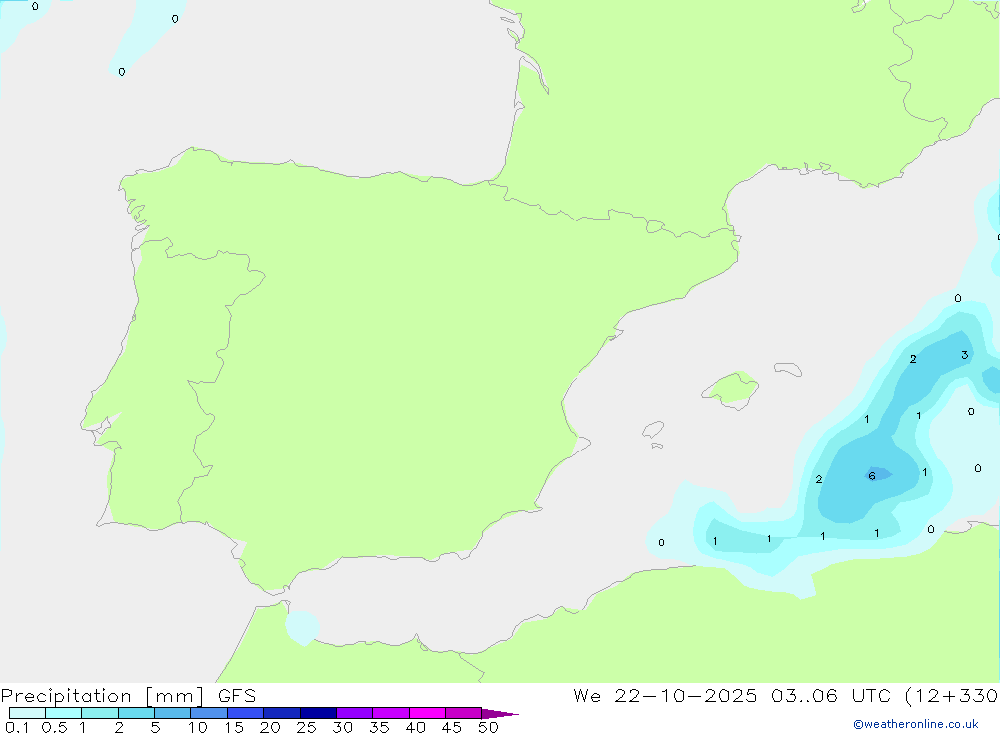The image size is (1000, 733).
Task: Click the date '22-10-2025' in the footer
Action: coord(686,696)
